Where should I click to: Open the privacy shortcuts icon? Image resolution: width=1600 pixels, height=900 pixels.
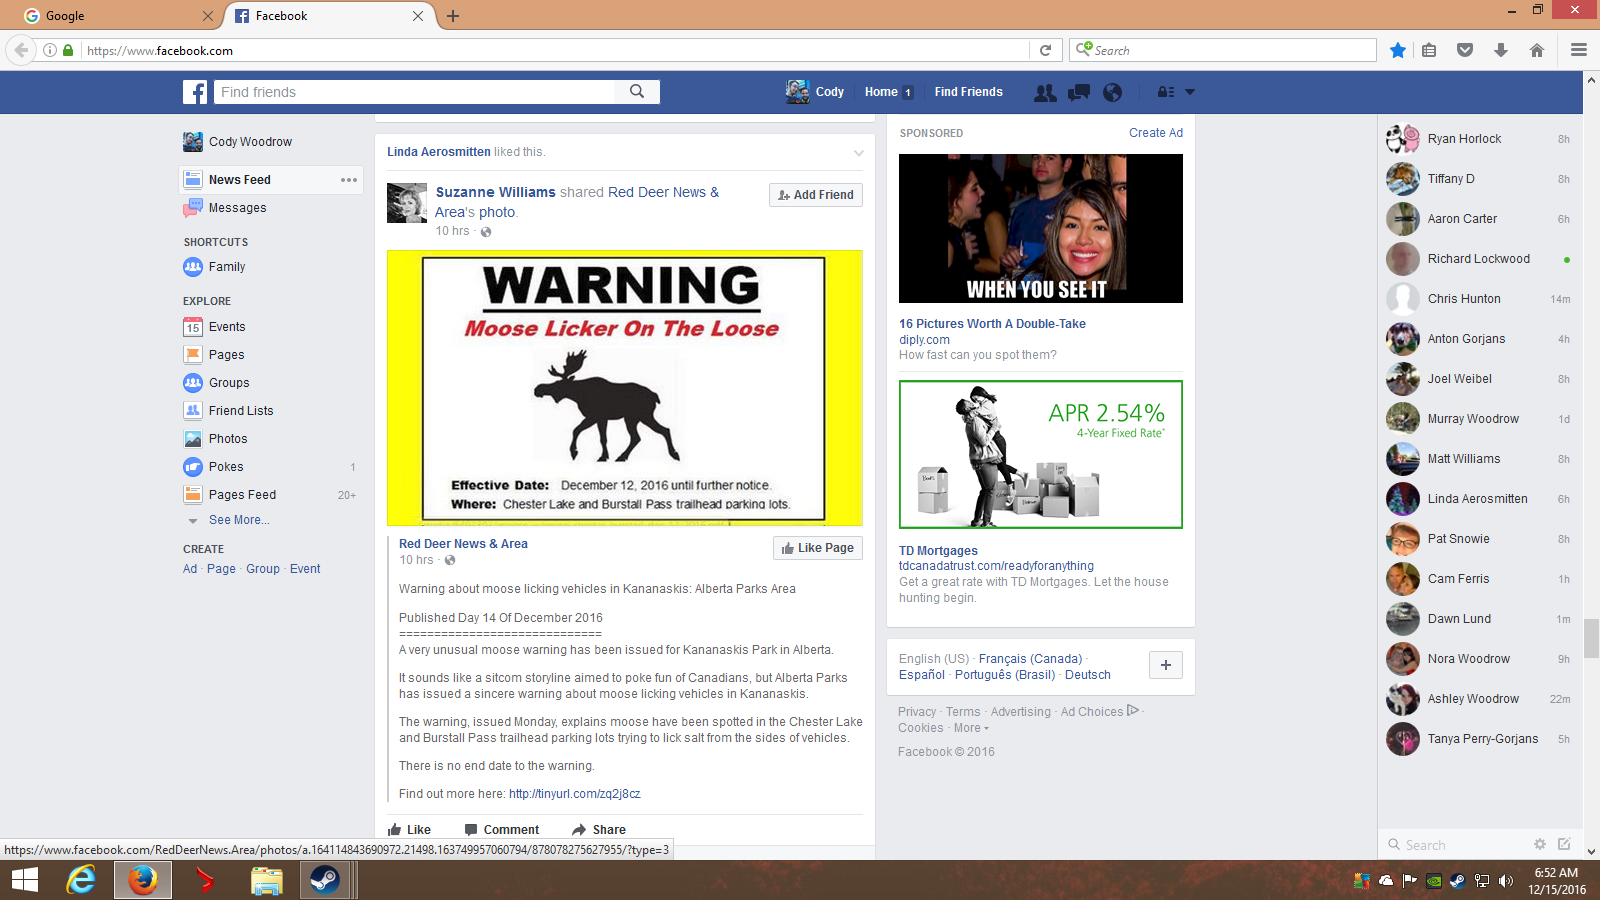click(1166, 92)
